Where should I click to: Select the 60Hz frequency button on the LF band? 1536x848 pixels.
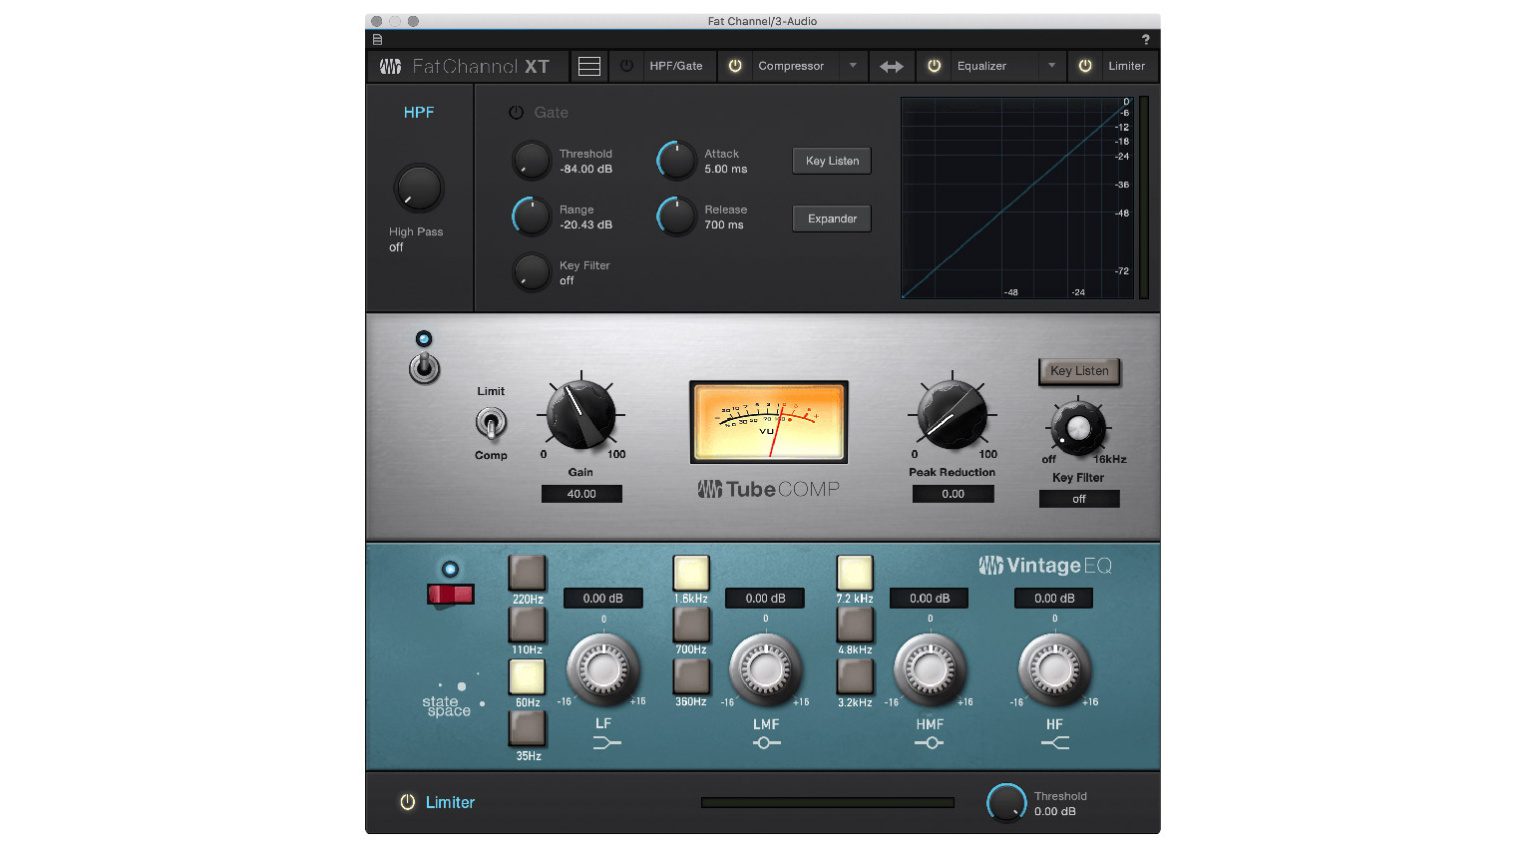(527, 678)
